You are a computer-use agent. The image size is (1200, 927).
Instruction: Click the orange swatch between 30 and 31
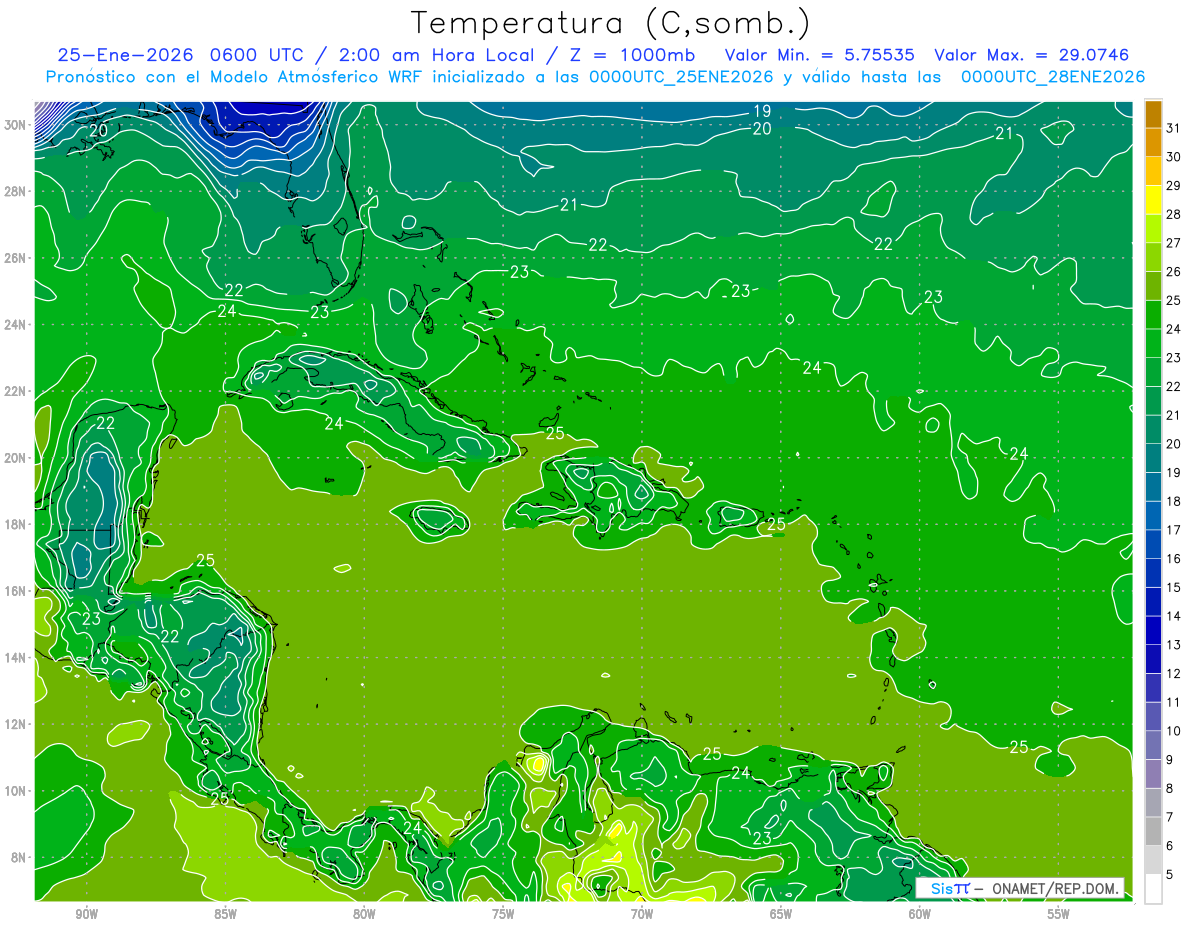1153,143
